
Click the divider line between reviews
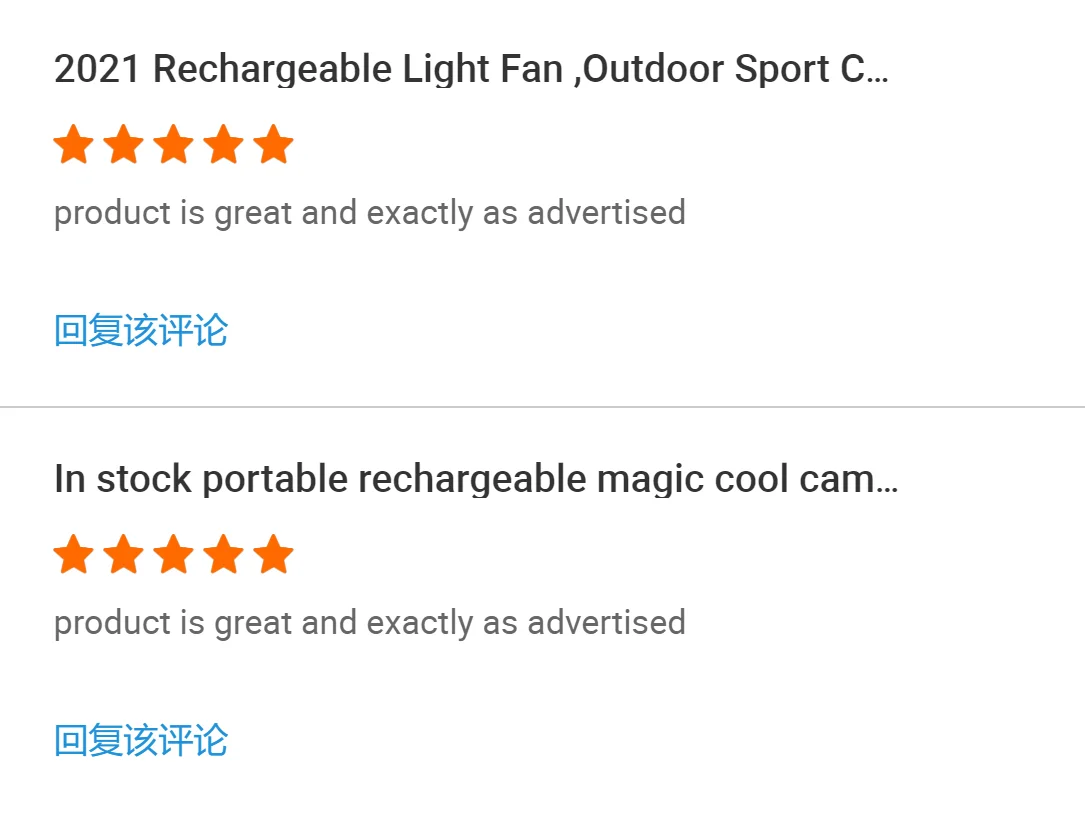point(542,407)
